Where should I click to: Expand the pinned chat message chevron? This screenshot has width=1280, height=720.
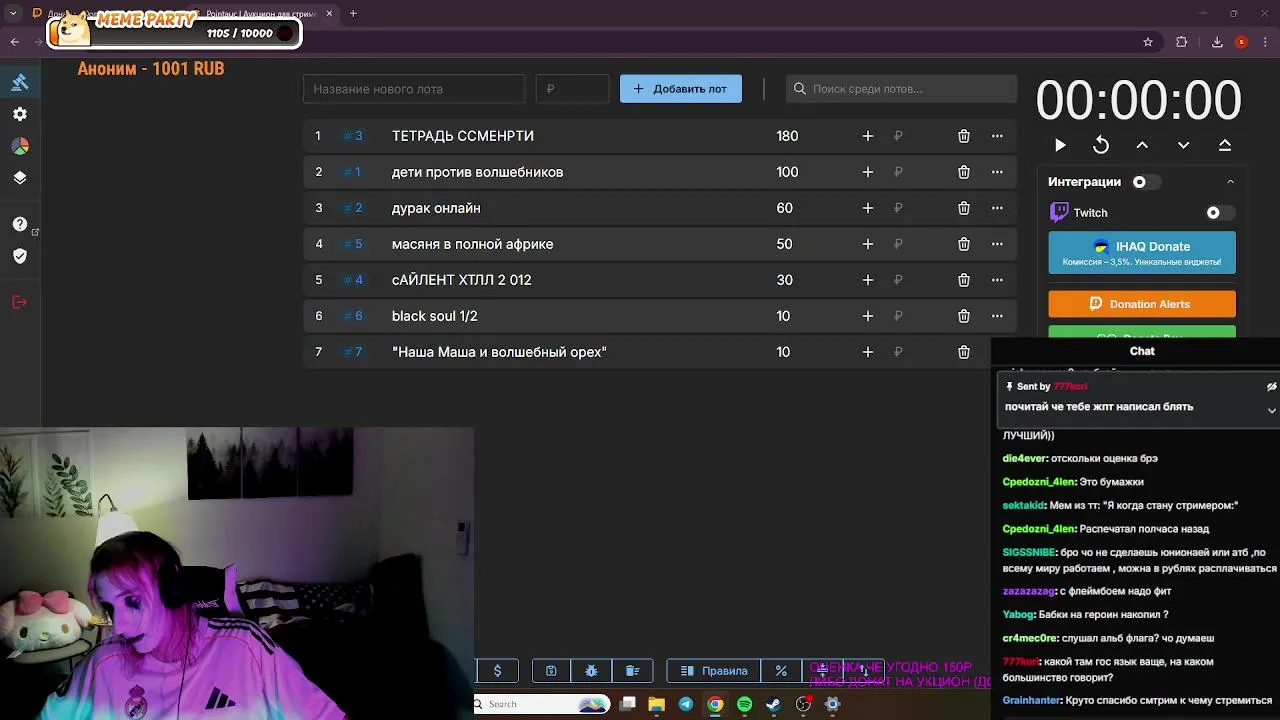click(x=1271, y=410)
